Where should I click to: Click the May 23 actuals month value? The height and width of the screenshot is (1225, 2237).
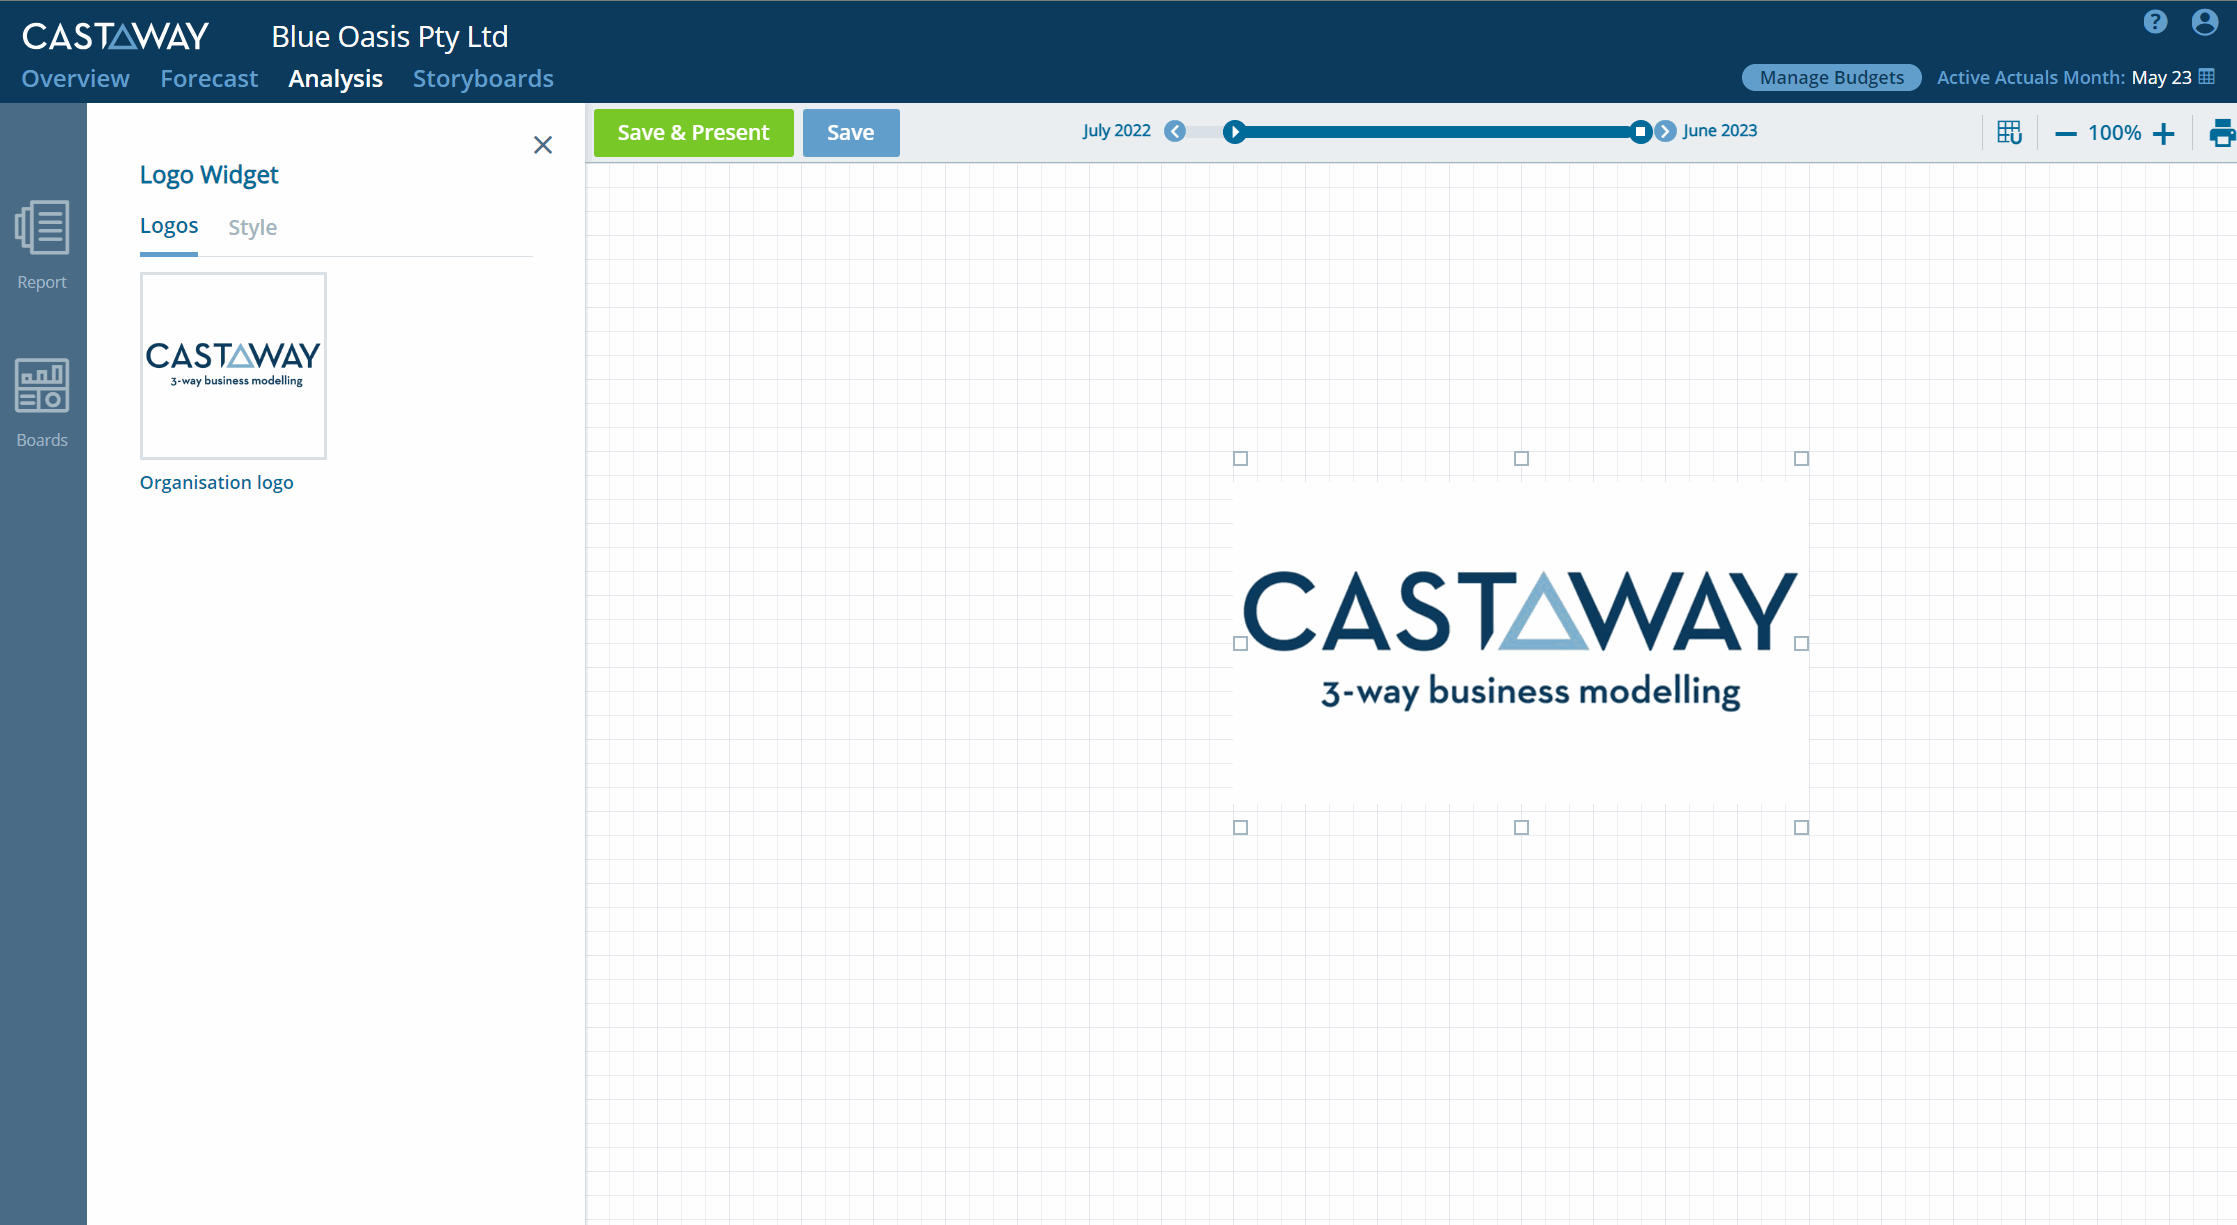click(2161, 77)
